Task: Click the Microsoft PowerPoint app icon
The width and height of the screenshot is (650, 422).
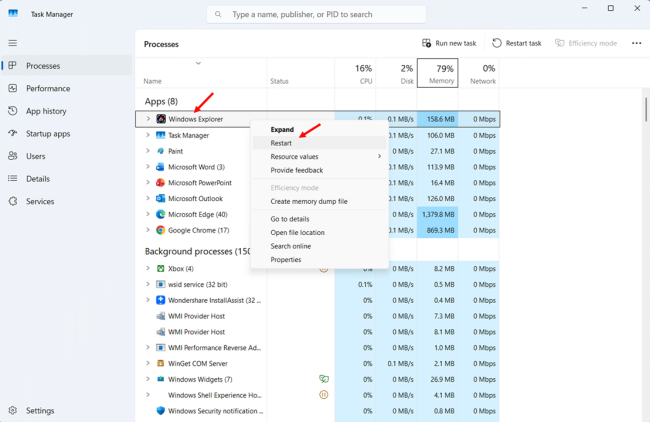Action: point(160,183)
